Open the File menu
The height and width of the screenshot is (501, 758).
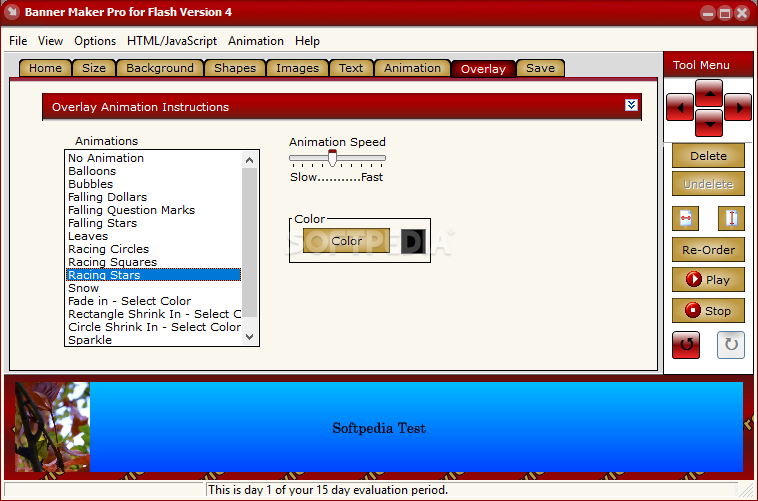click(x=18, y=41)
